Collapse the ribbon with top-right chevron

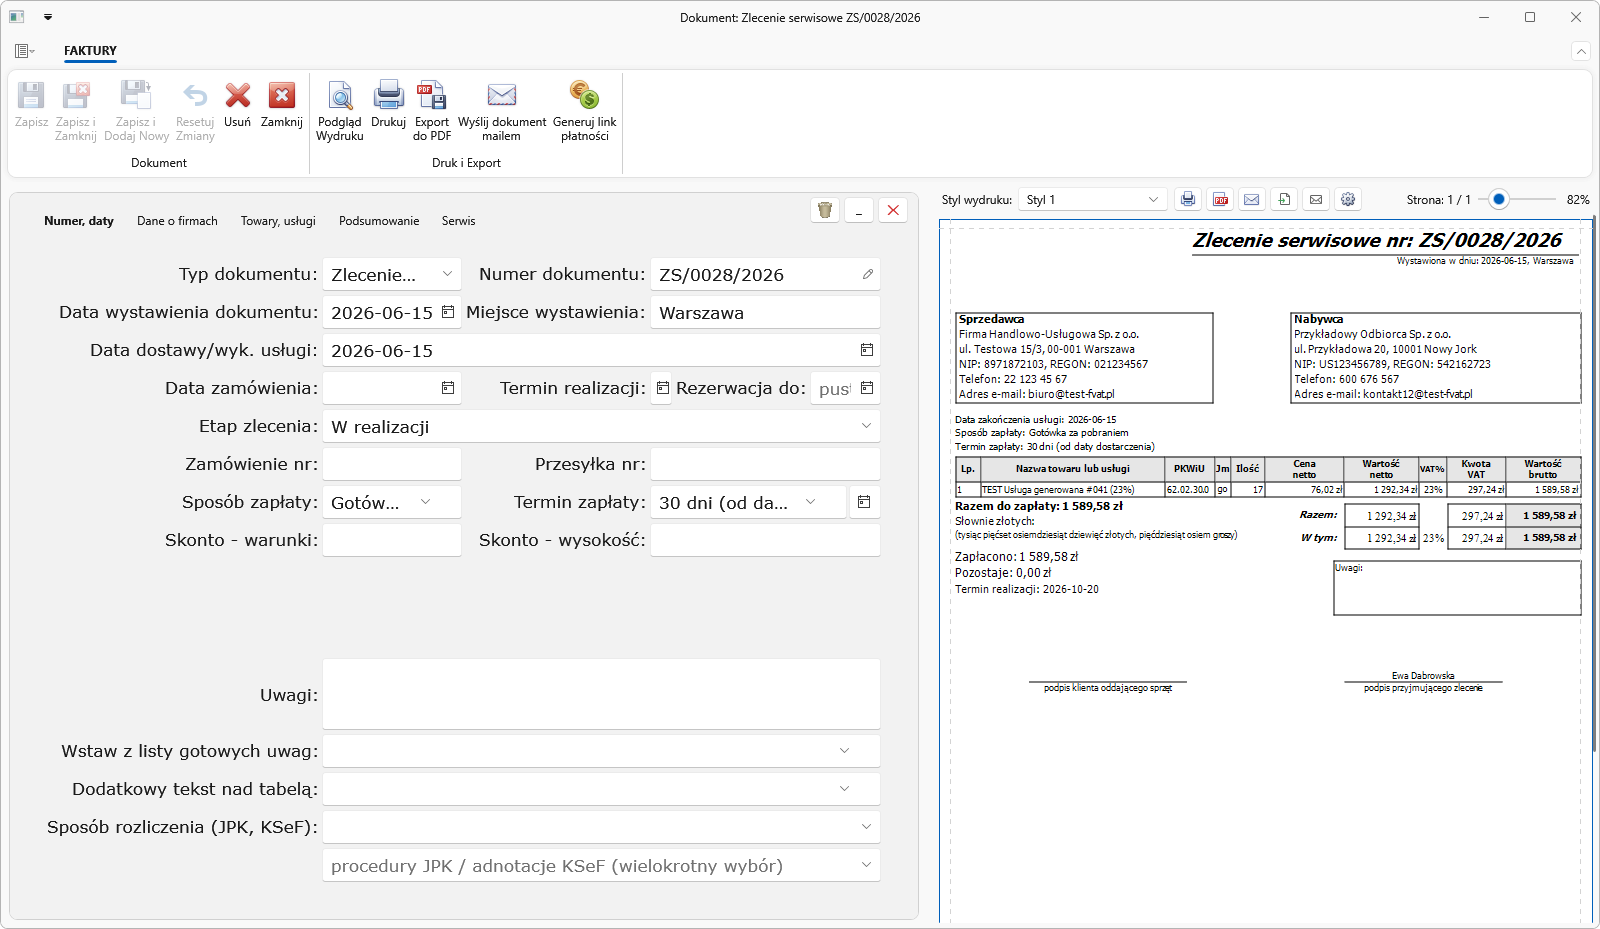click(1580, 51)
